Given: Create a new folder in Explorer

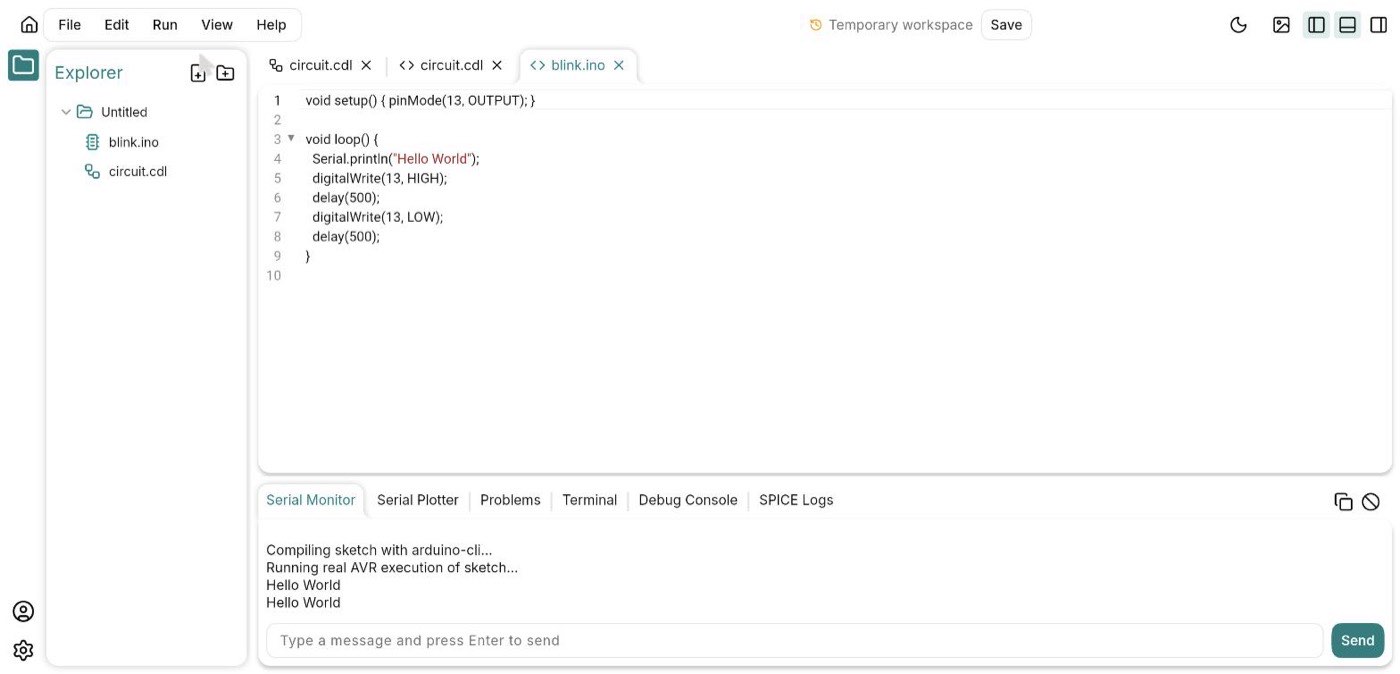Looking at the screenshot, I should (225, 73).
